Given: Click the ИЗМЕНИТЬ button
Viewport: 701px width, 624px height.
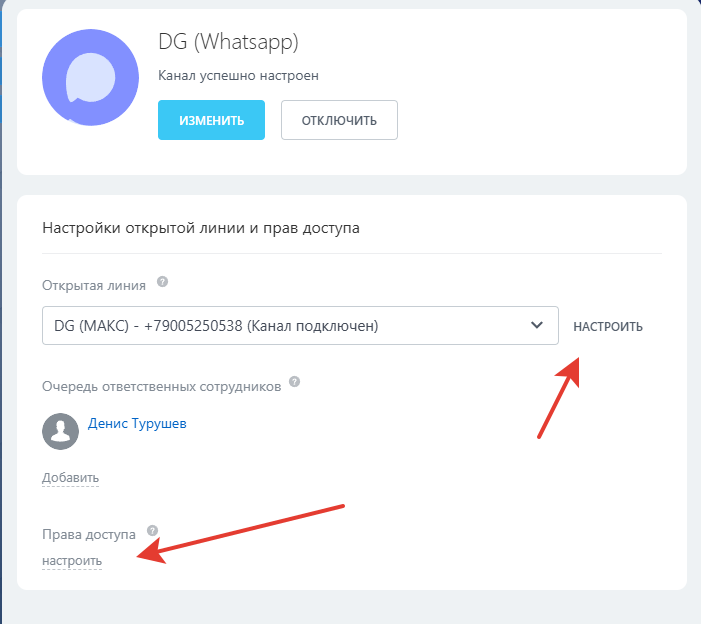Looking at the screenshot, I should coord(211,120).
